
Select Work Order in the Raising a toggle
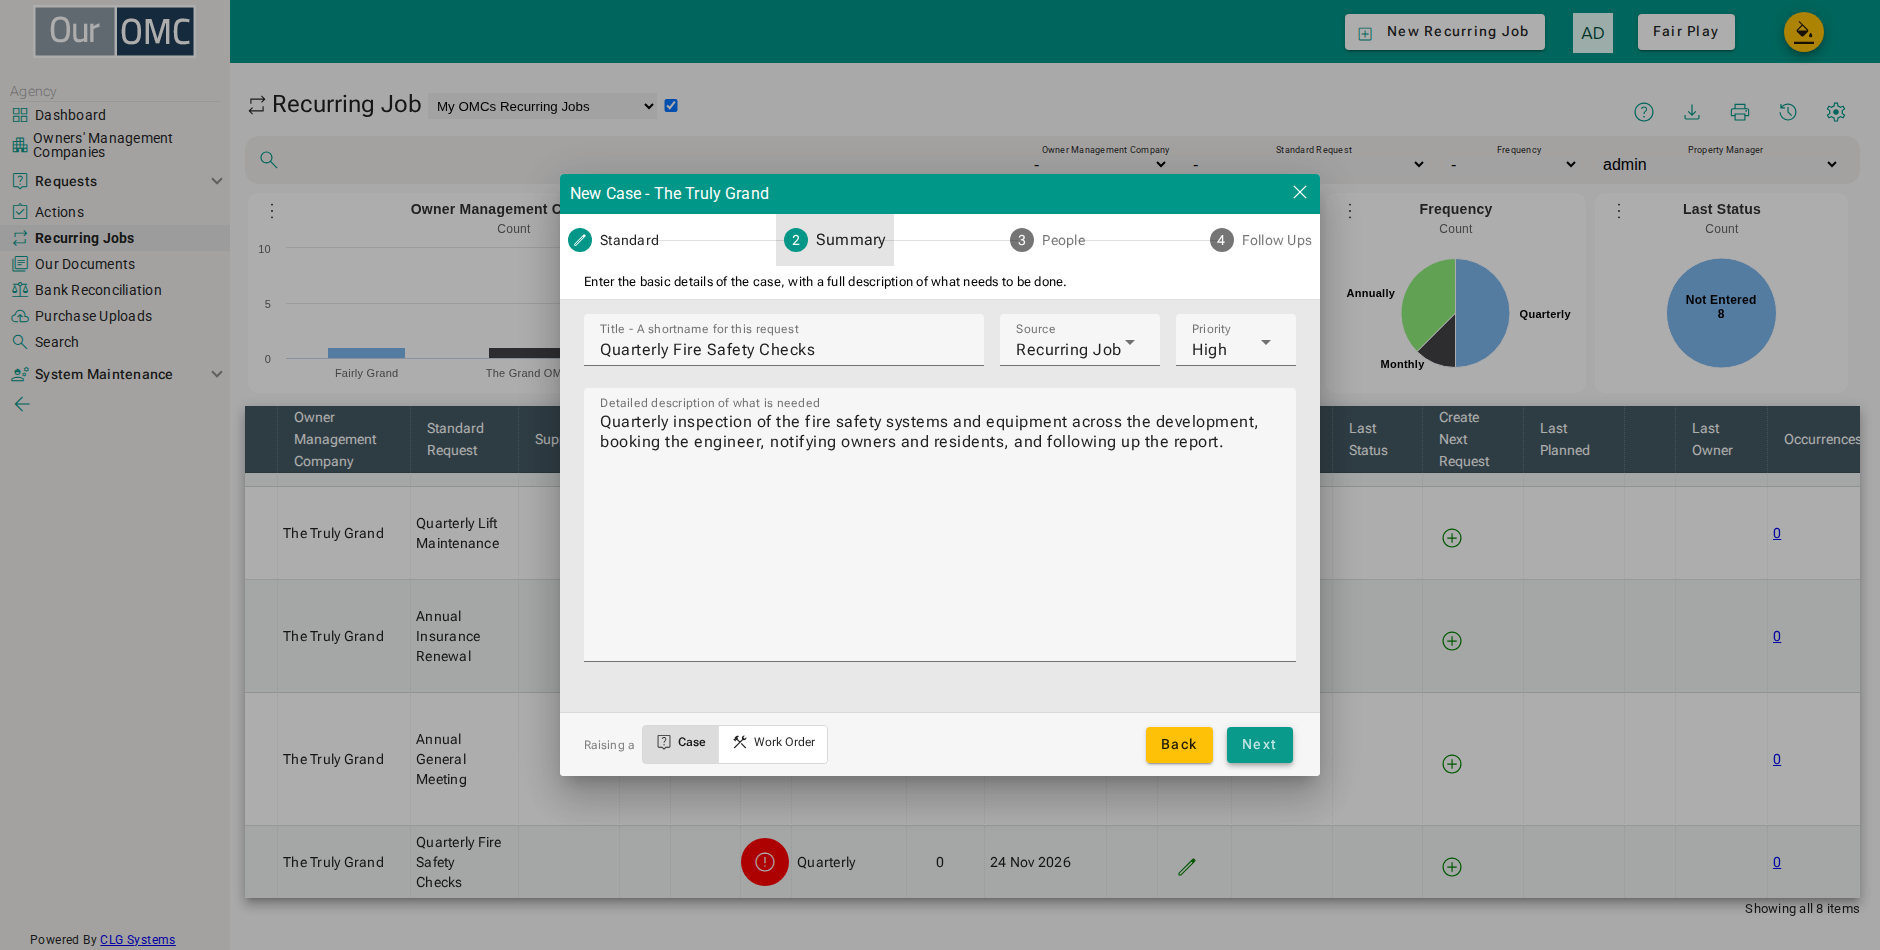coord(773,743)
